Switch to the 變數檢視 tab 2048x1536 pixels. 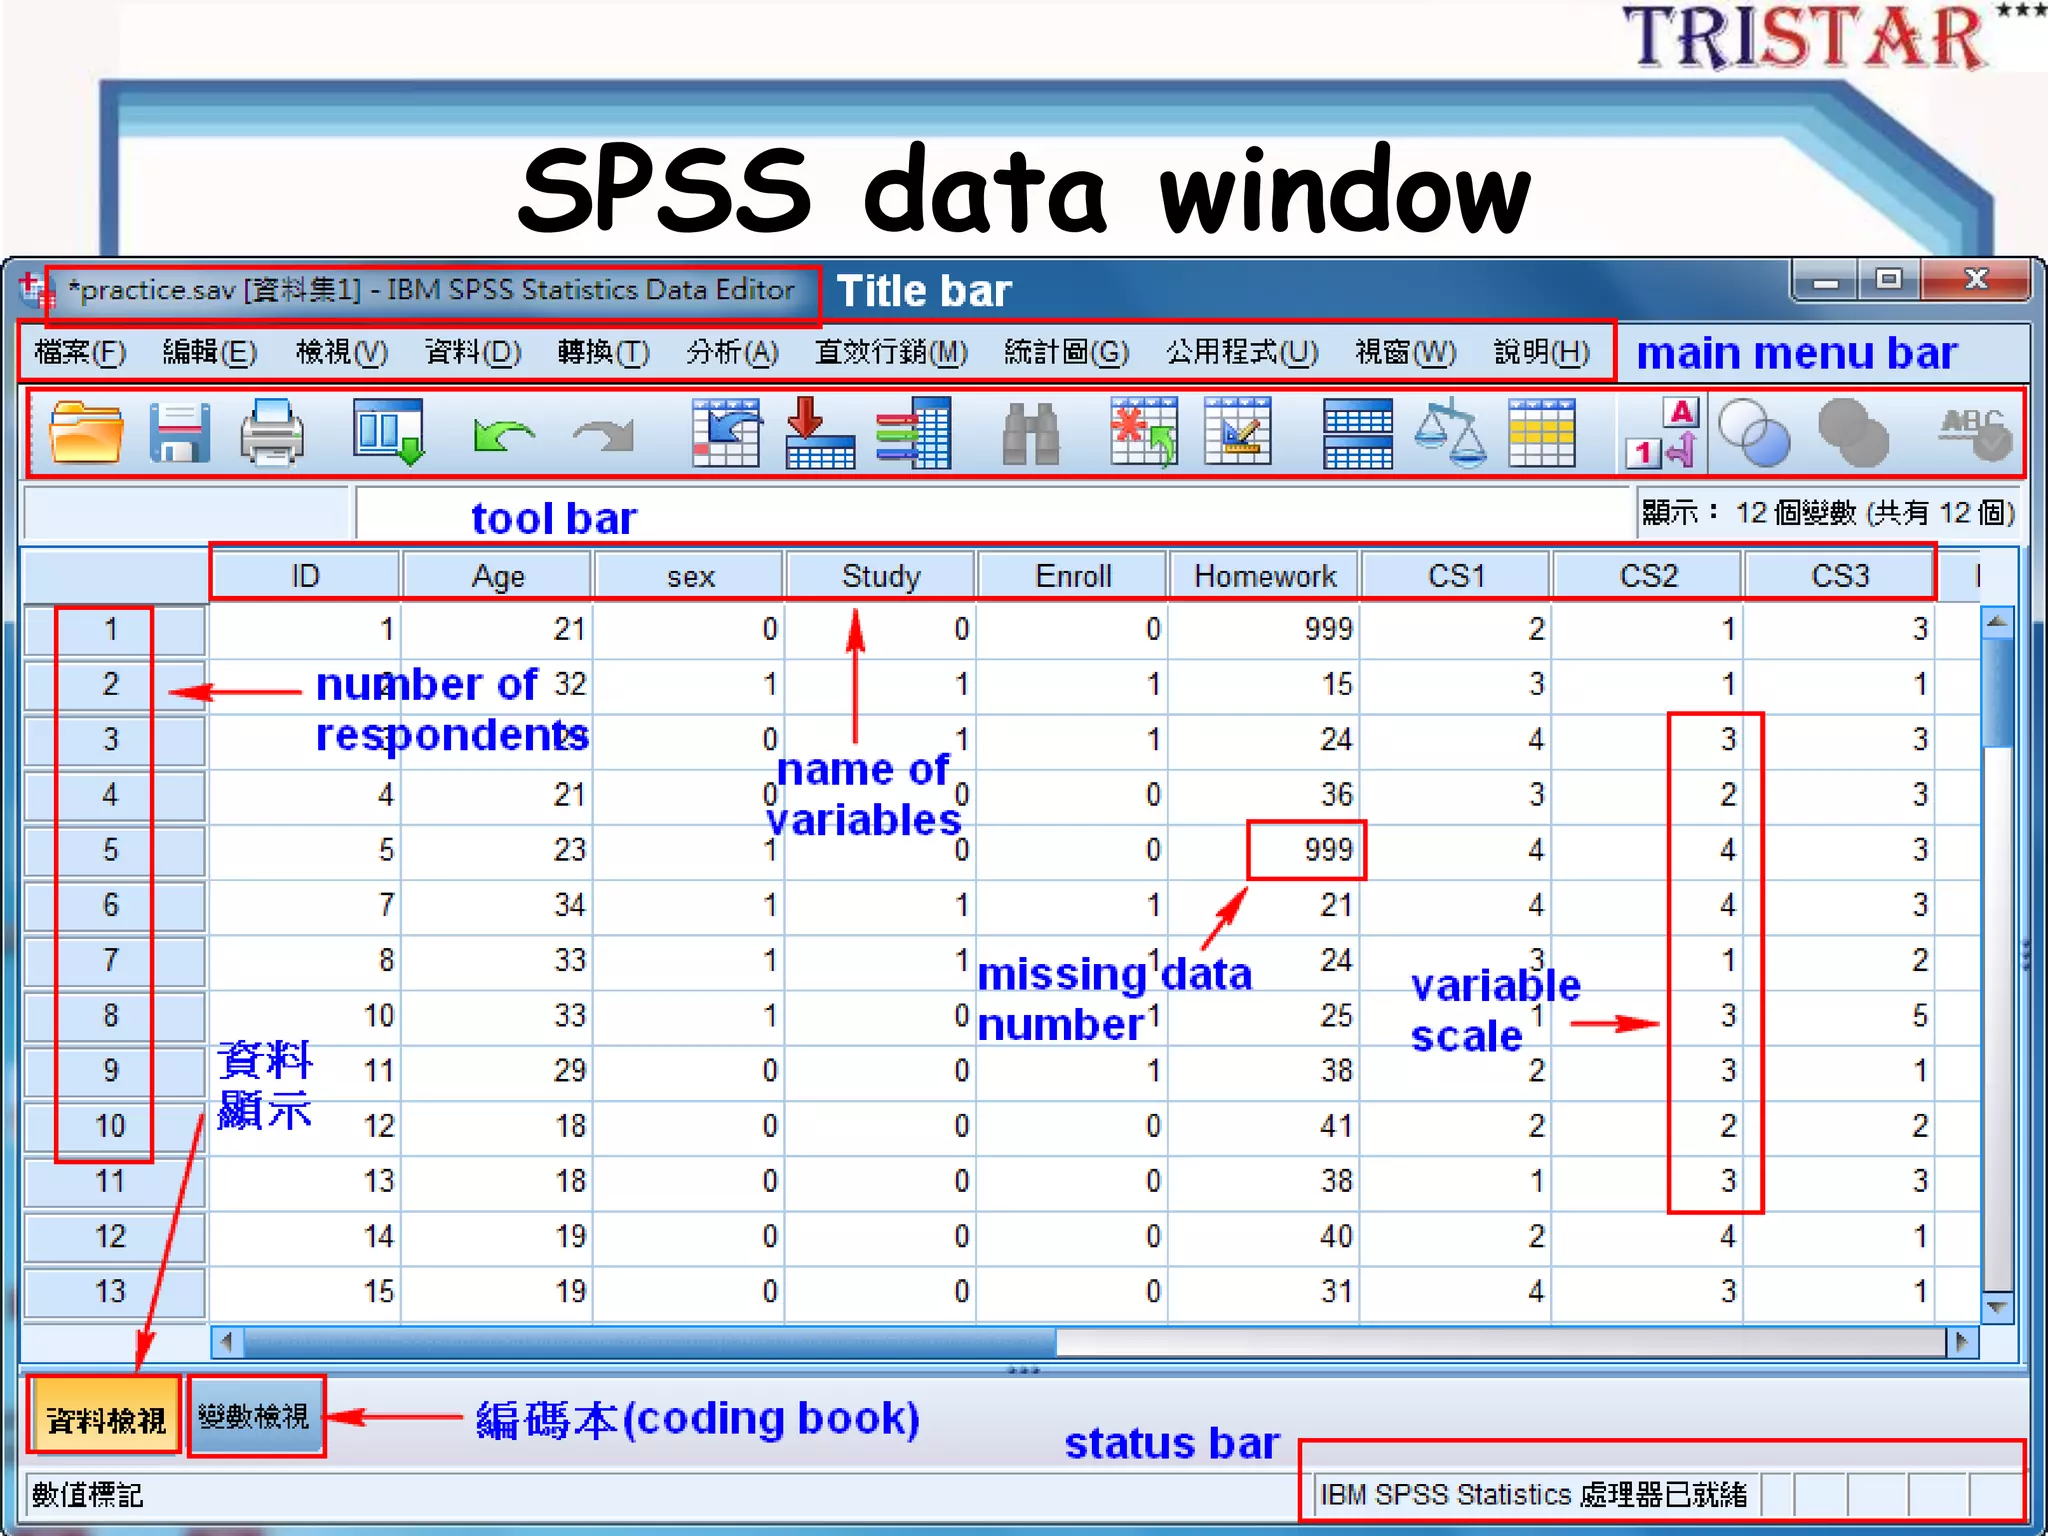[255, 1416]
